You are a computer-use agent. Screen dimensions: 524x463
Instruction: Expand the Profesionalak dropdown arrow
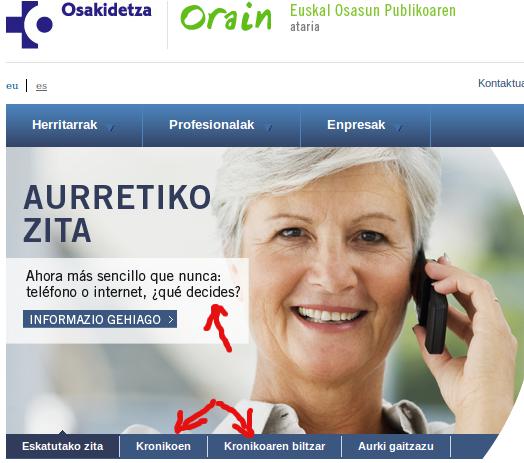(269, 127)
